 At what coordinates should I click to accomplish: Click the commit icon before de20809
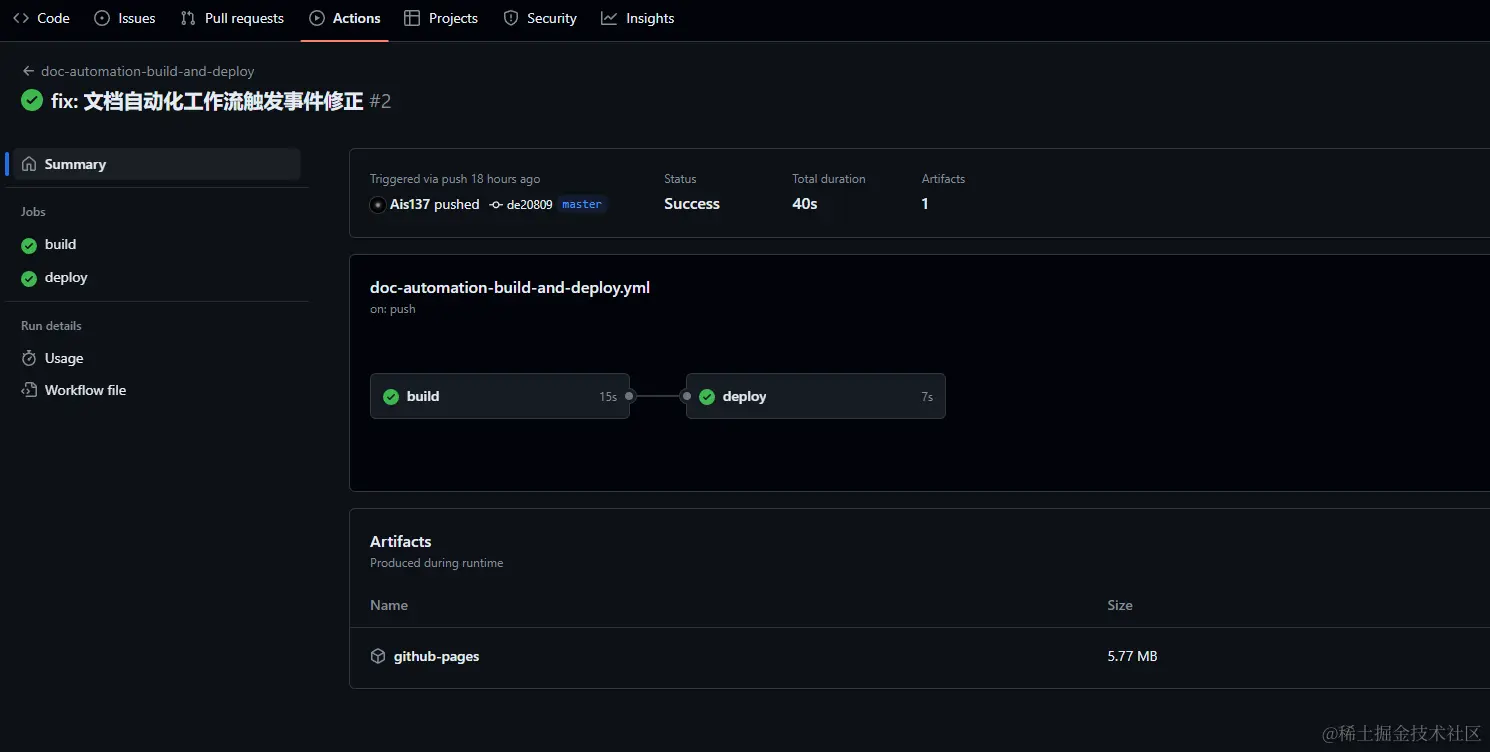pyautogui.click(x=496, y=204)
